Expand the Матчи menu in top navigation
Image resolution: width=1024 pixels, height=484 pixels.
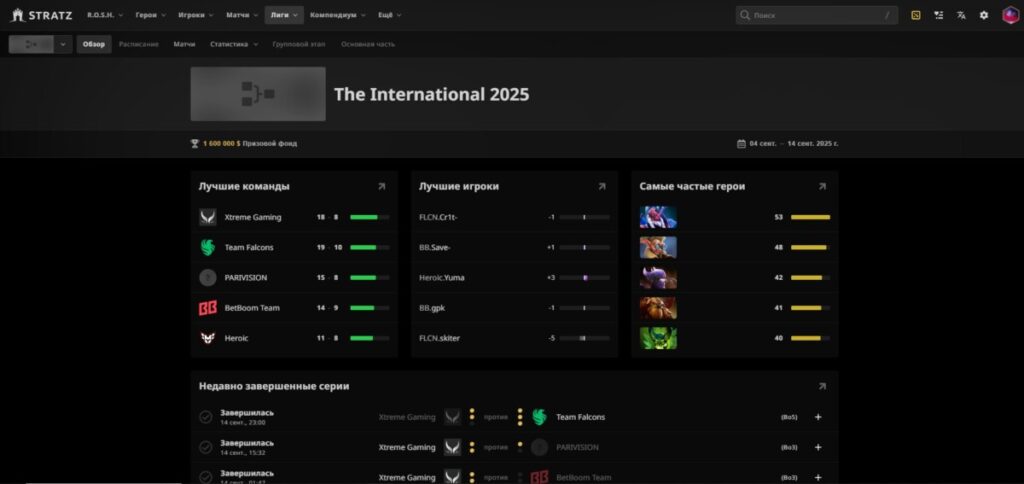pyautogui.click(x=241, y=15)
